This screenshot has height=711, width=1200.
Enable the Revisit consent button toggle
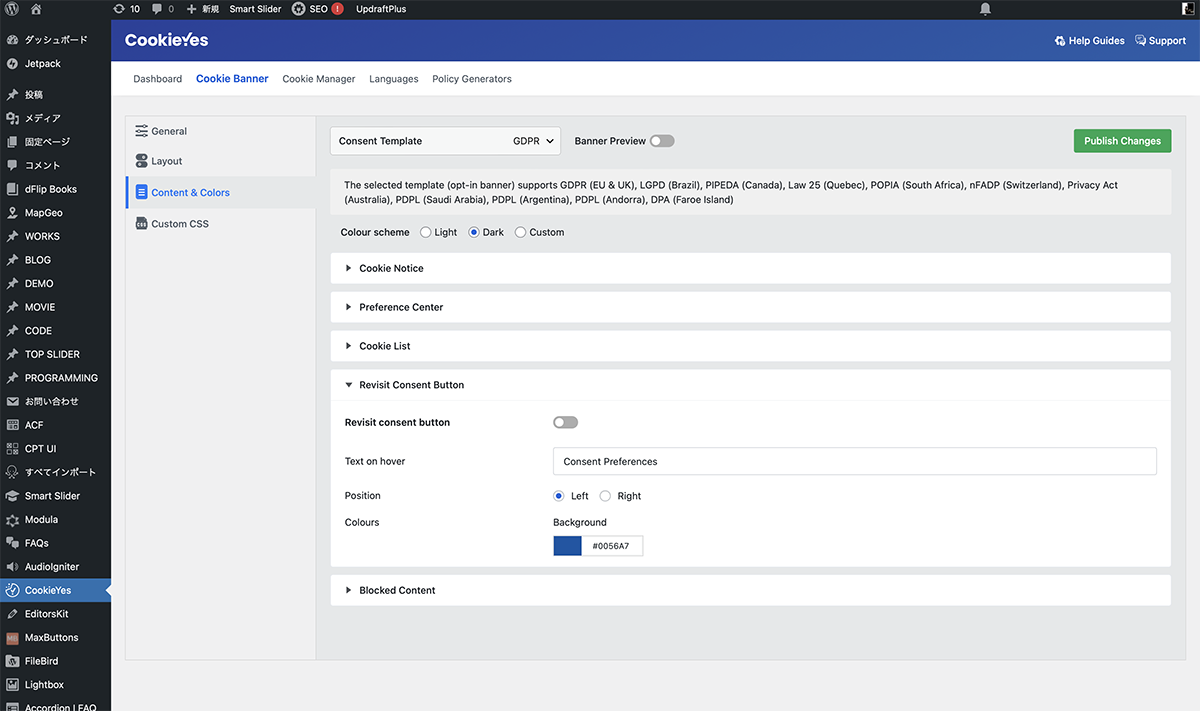click(x=565, y=422)
